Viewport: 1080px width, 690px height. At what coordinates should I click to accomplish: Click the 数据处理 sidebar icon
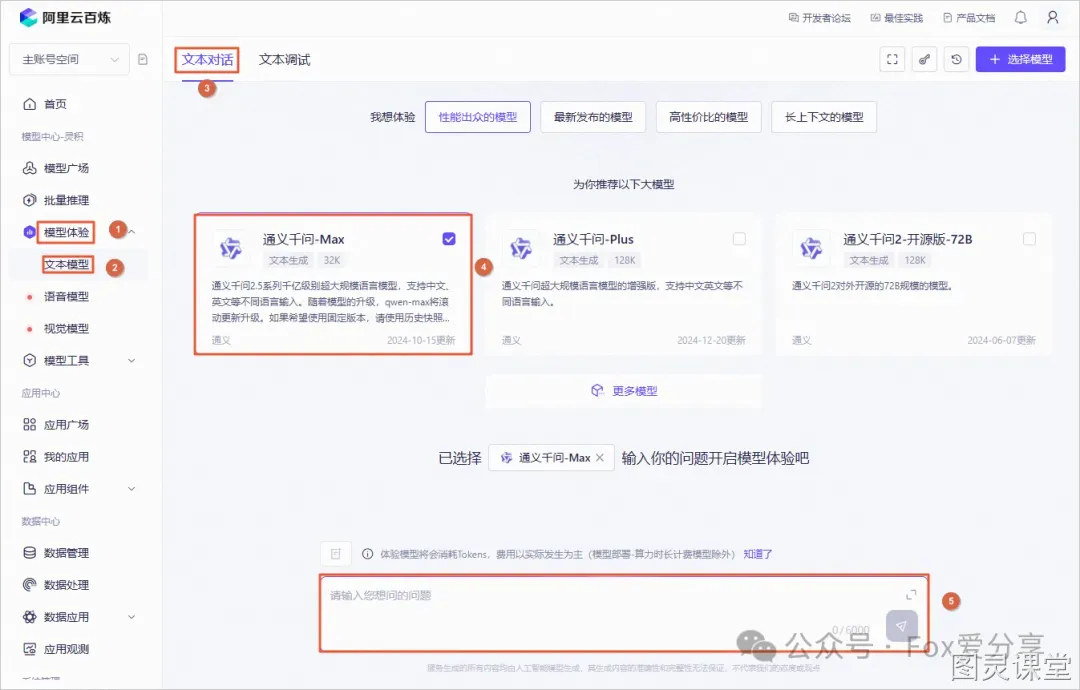(30, 585)
